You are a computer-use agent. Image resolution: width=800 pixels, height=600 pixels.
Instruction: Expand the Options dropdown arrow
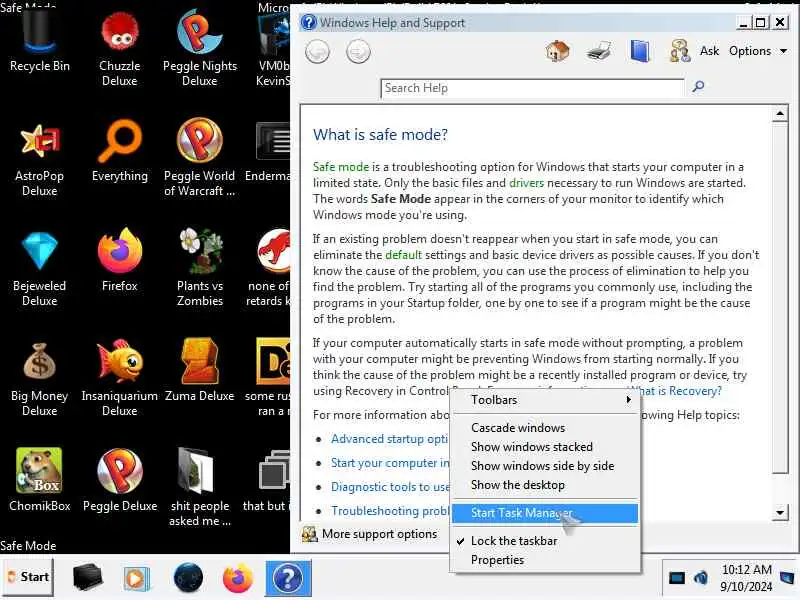coord(783,51)
